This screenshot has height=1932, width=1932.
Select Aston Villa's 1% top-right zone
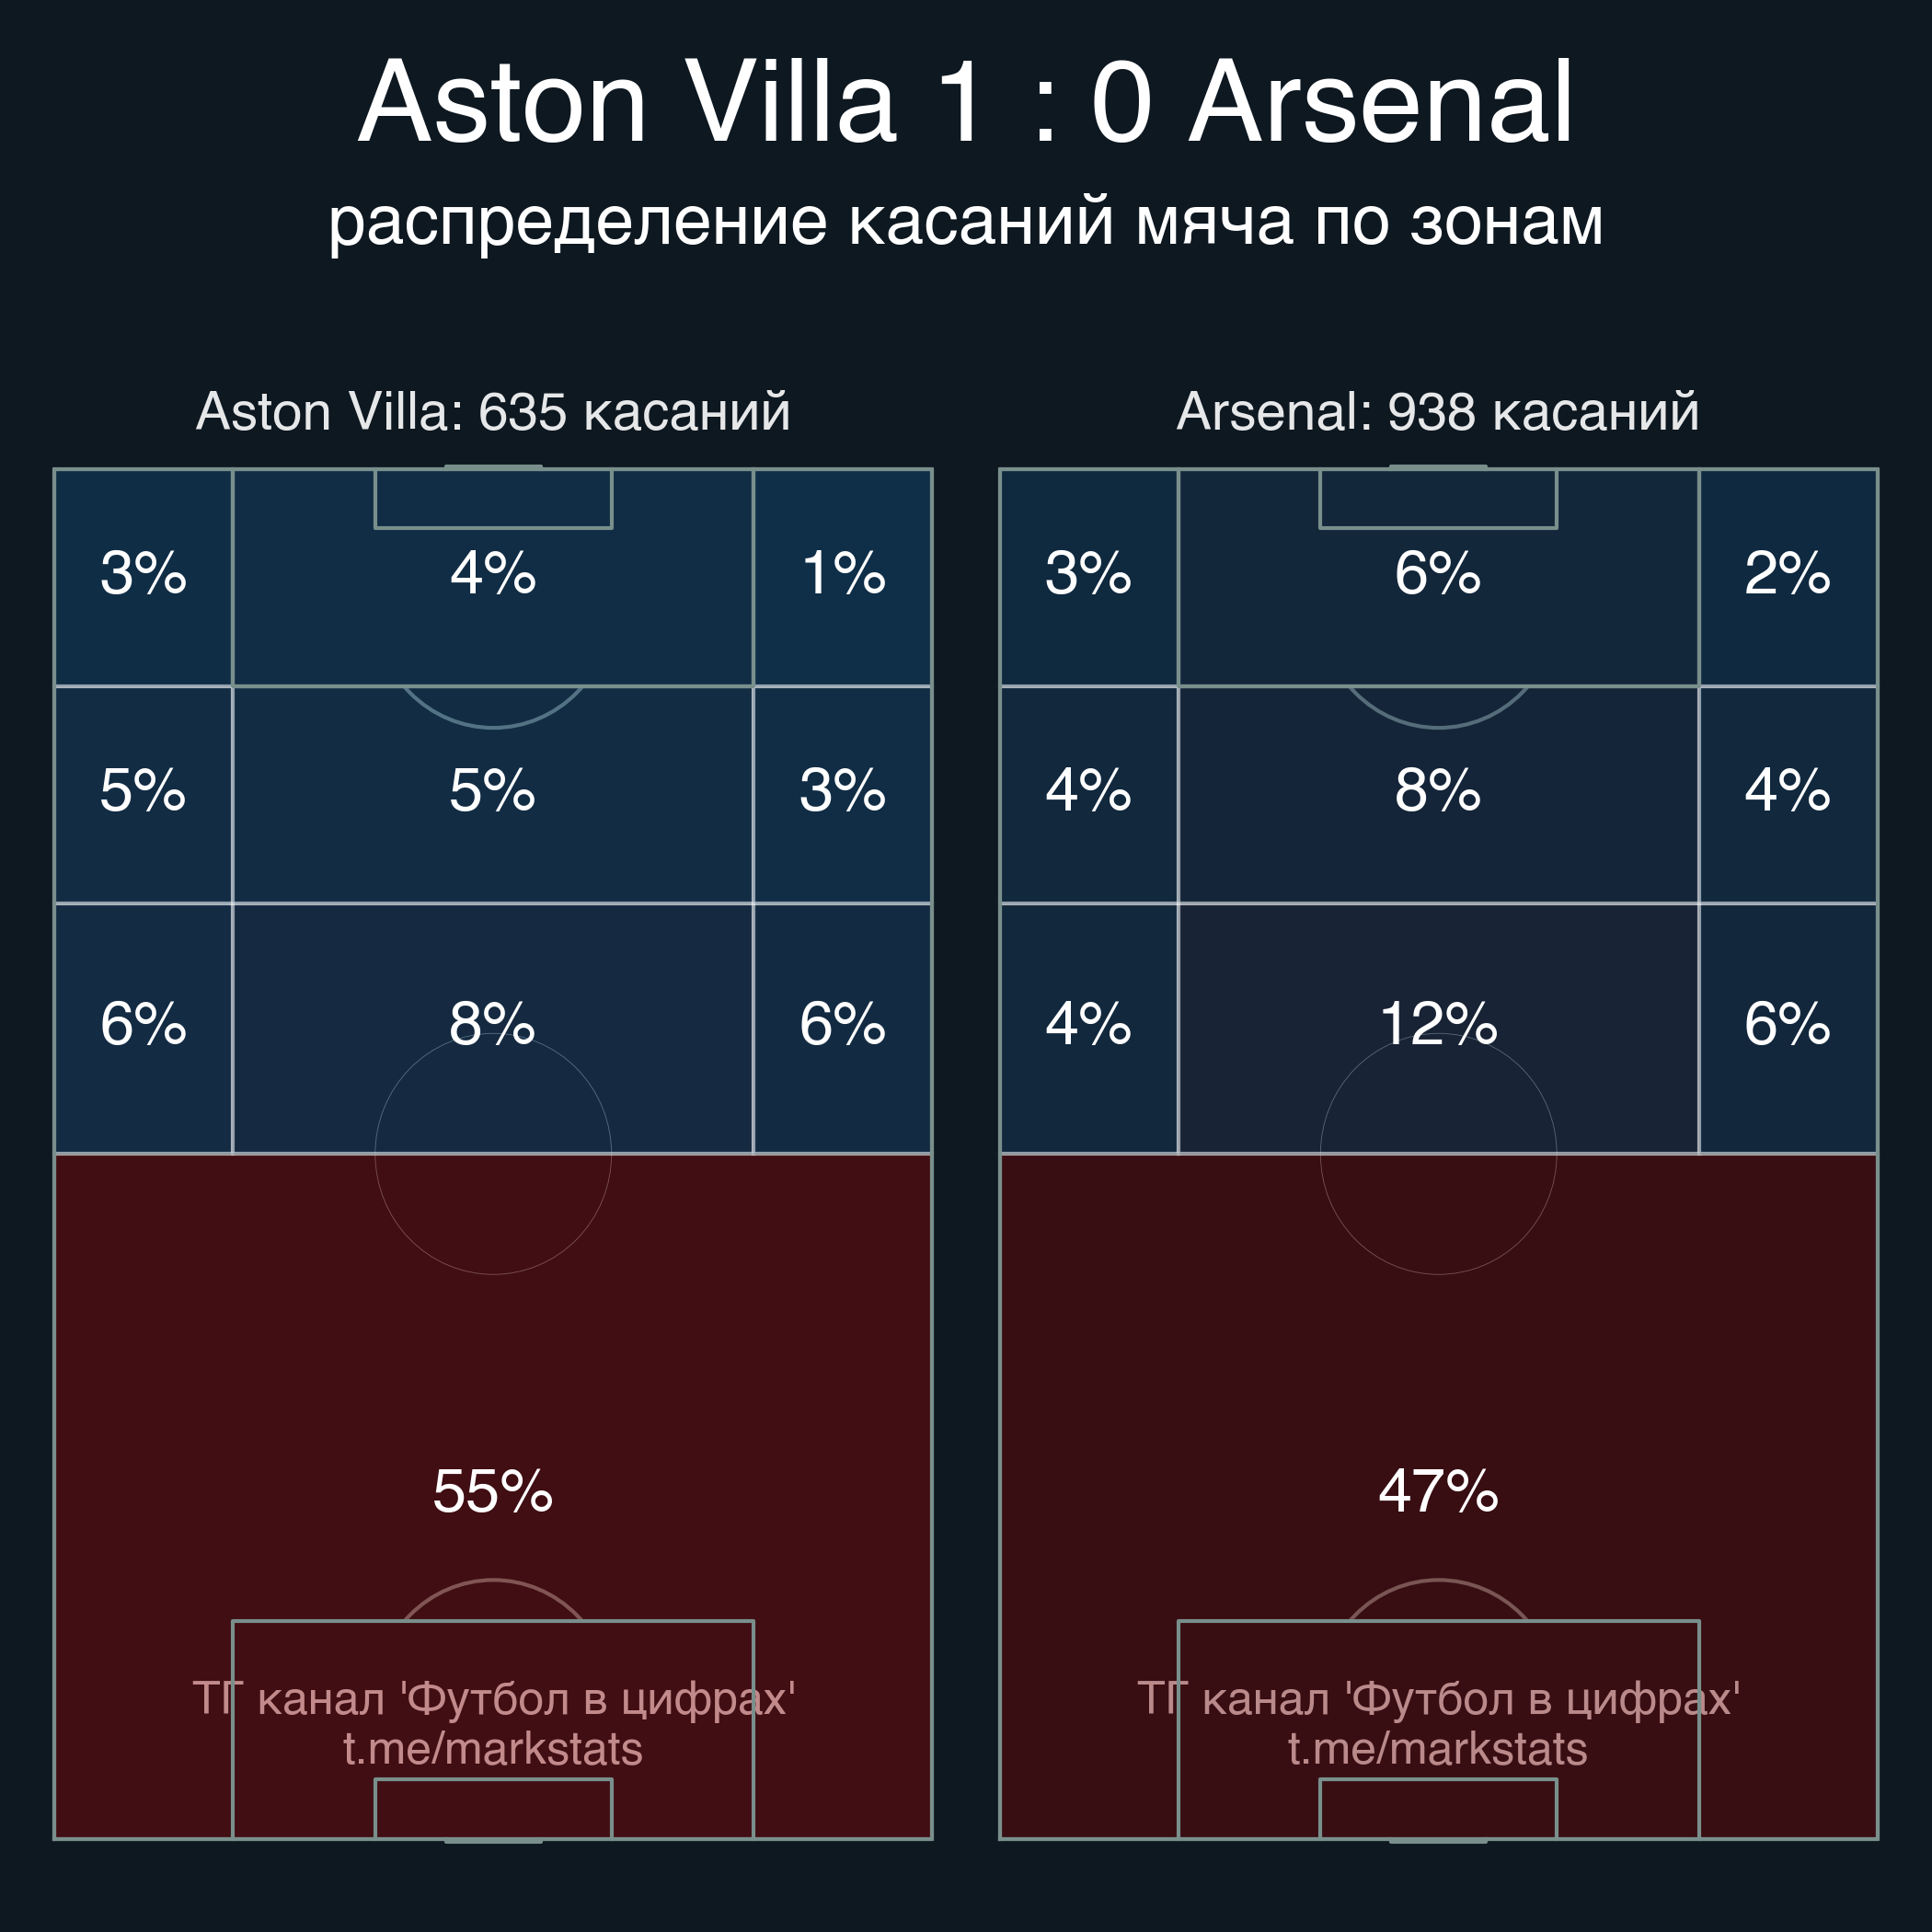[x=843, y=577]
